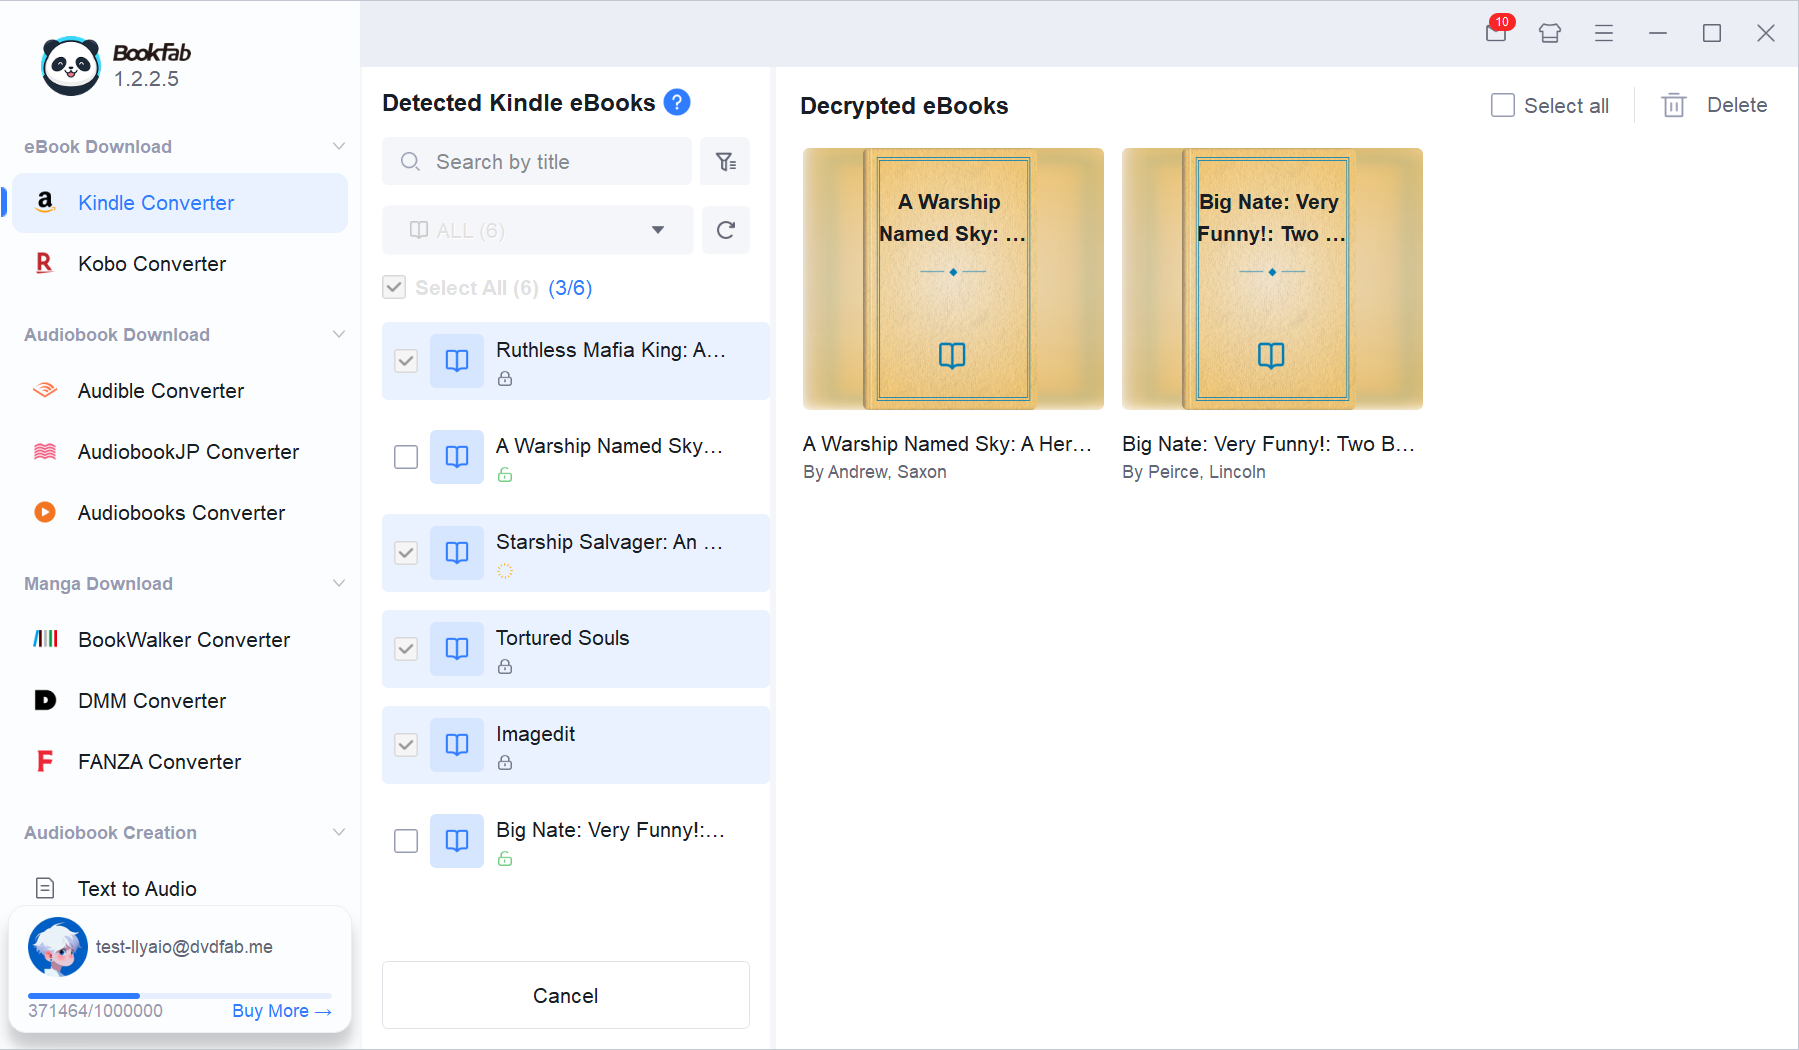This screenshot has height=1050, width=1799.
Task: Open the Kindle Converter tool
Action: (156, 202)
